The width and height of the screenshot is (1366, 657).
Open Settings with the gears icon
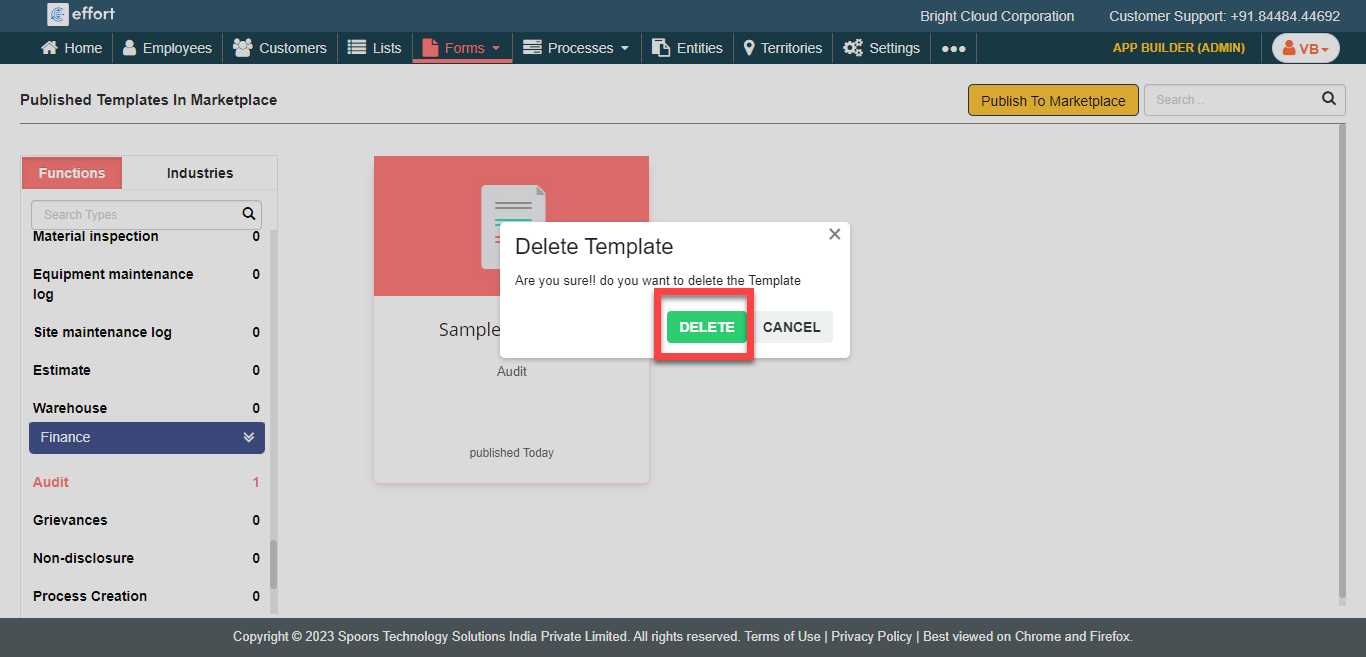point(881,48)
